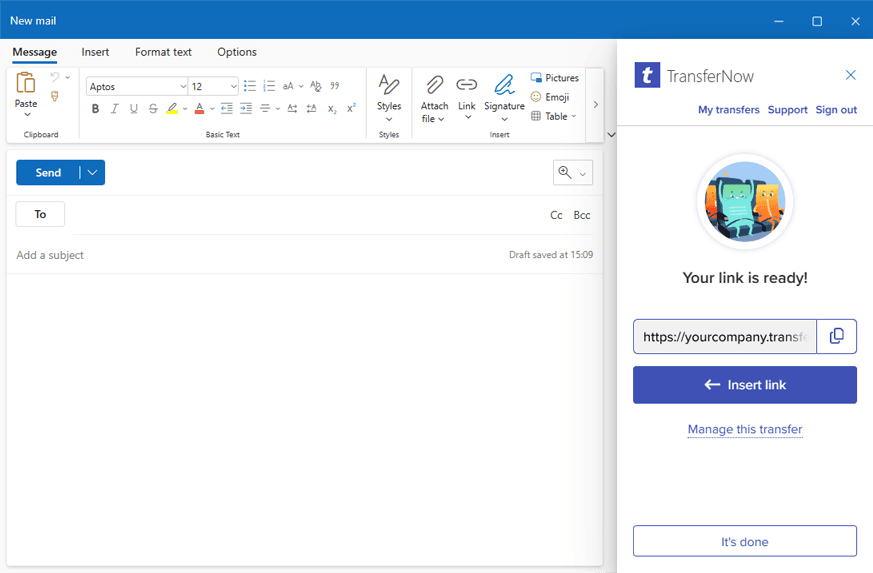
Task: Click the Signature pen icon
Action: (x=504, y=85)
